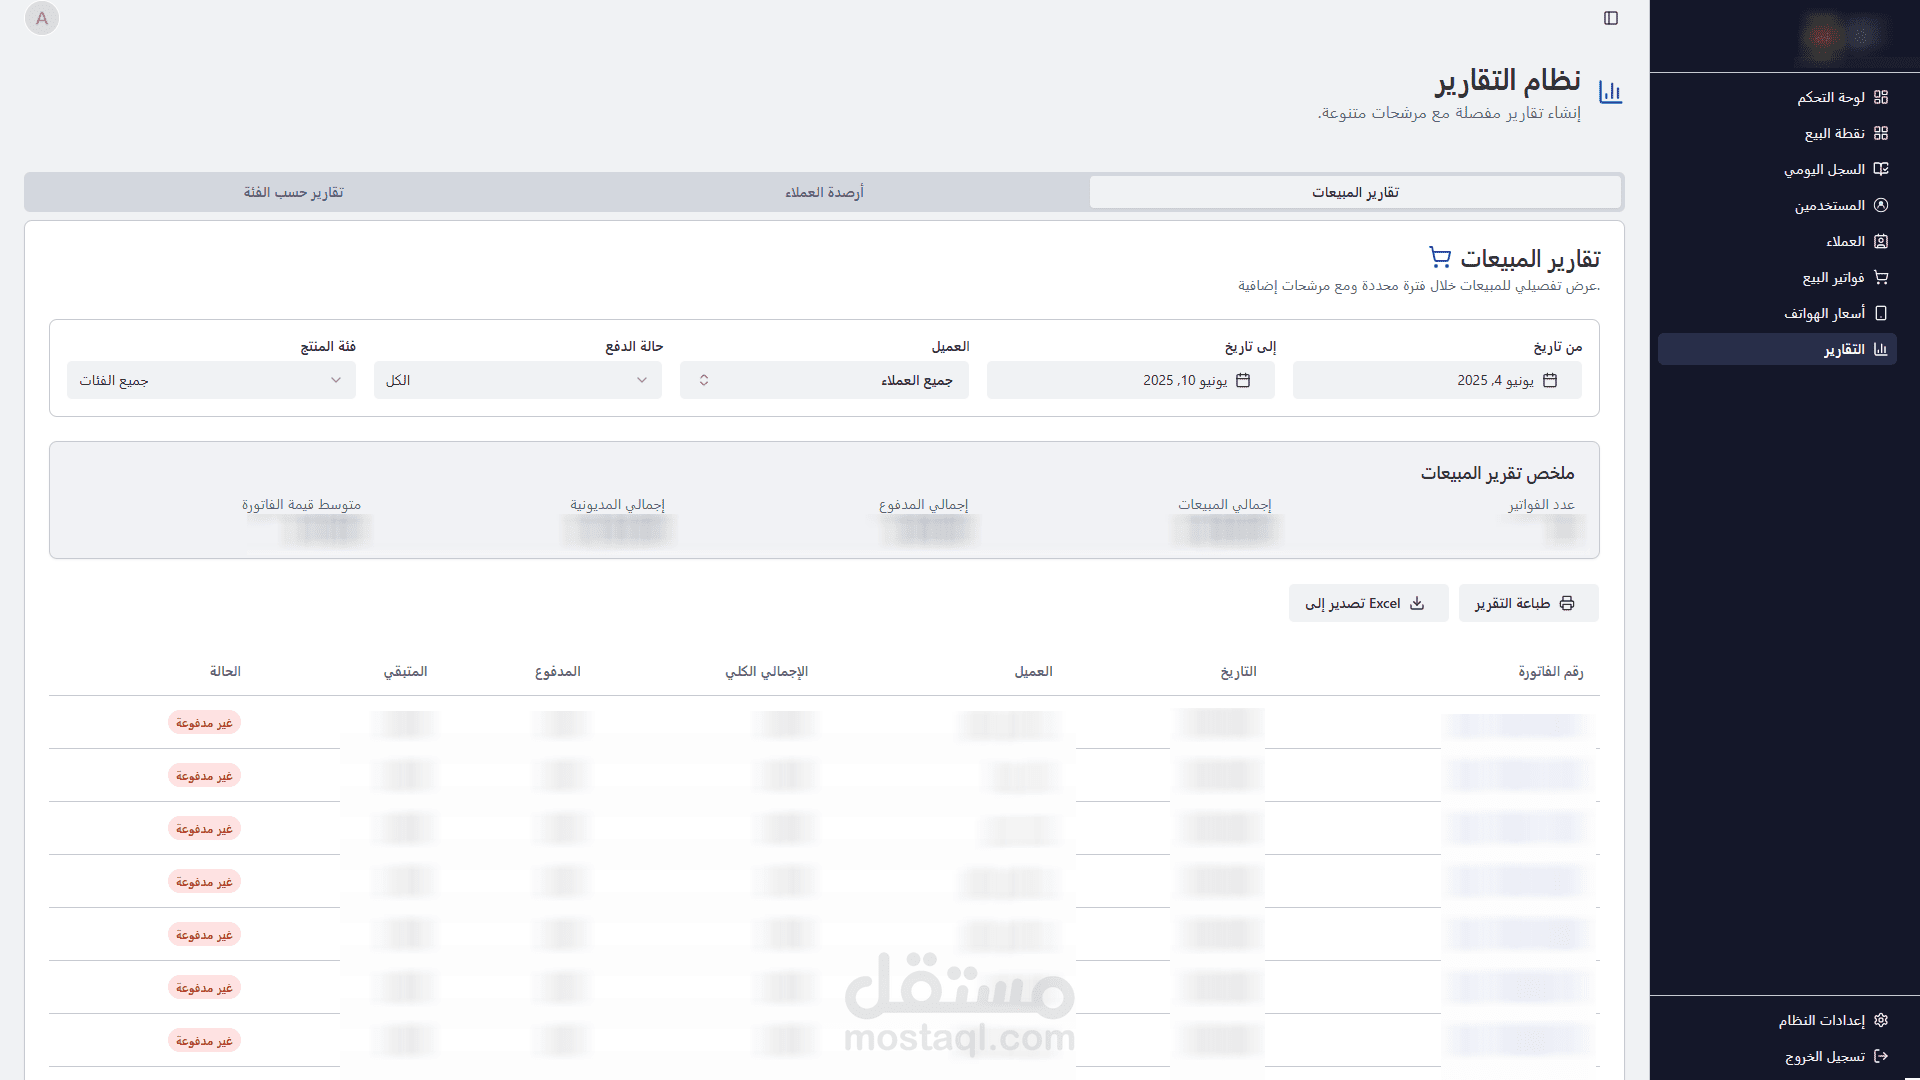Click the book icon for السجل اليومي
The height and width of the screenshot is (1080, 1920).
1881,169
